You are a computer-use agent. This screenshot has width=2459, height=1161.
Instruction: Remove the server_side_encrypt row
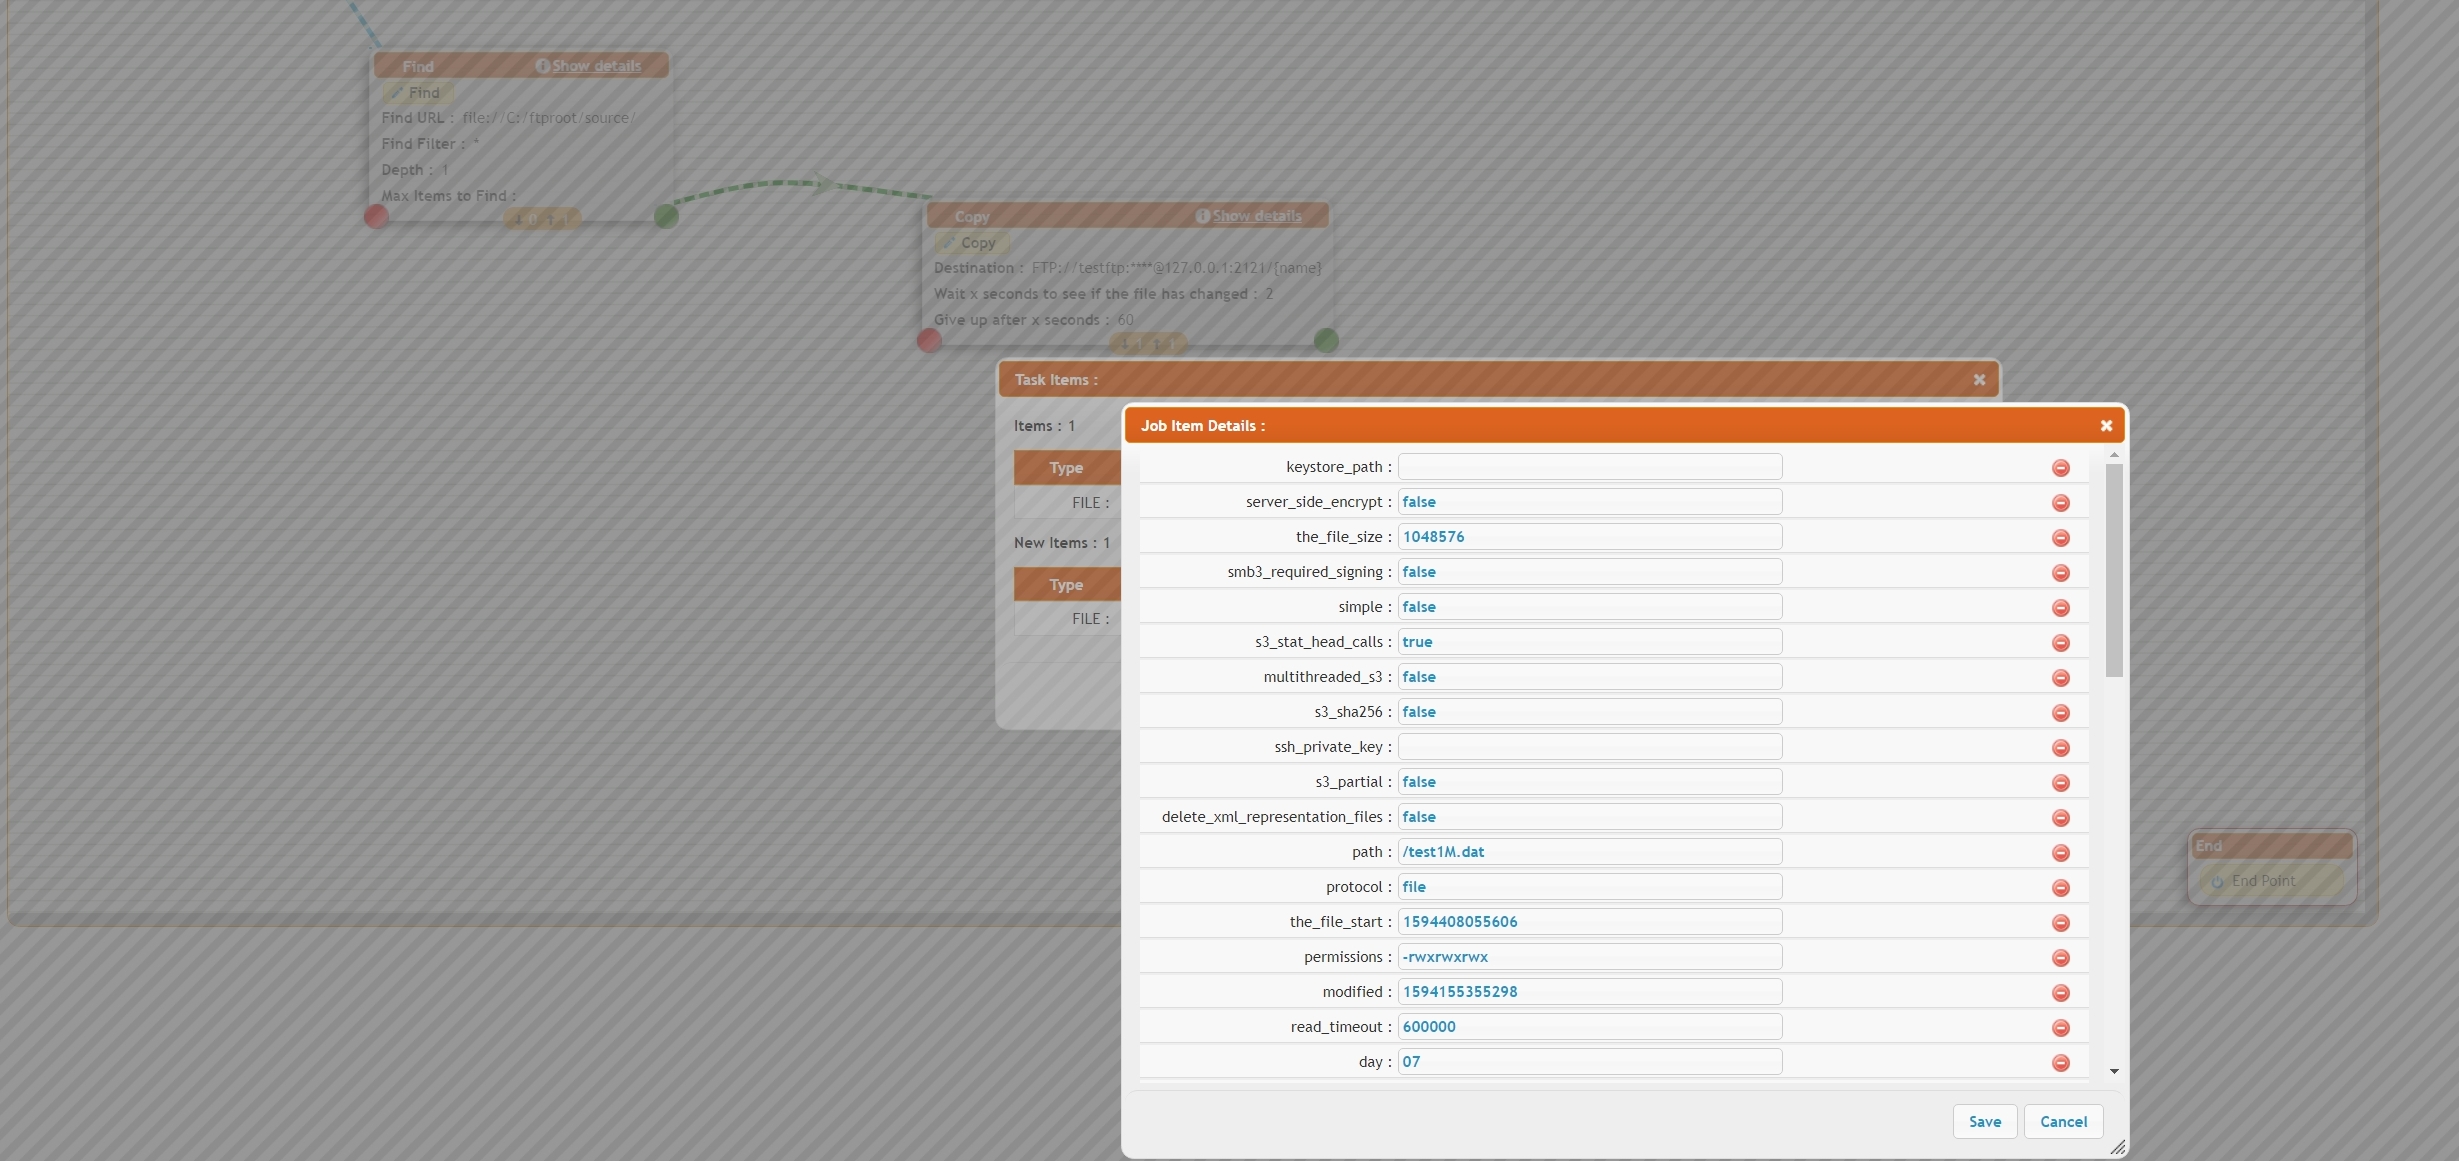2060,503
